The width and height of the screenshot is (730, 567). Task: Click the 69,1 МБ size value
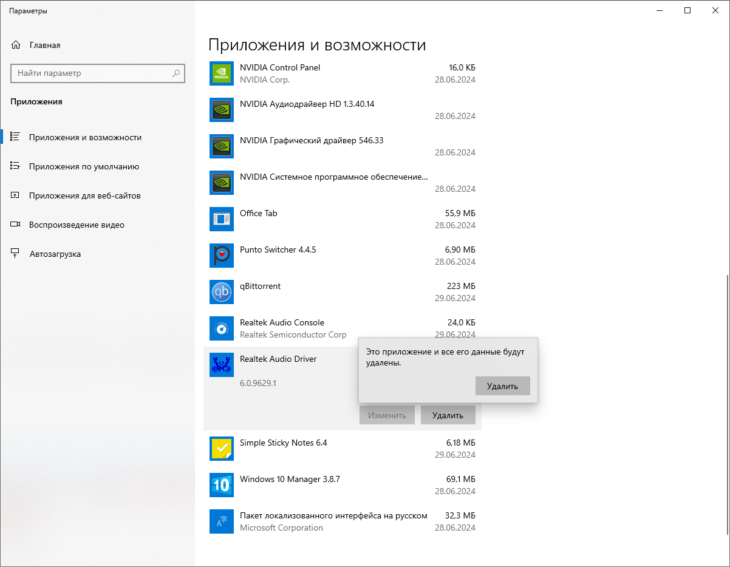point(460,479)
